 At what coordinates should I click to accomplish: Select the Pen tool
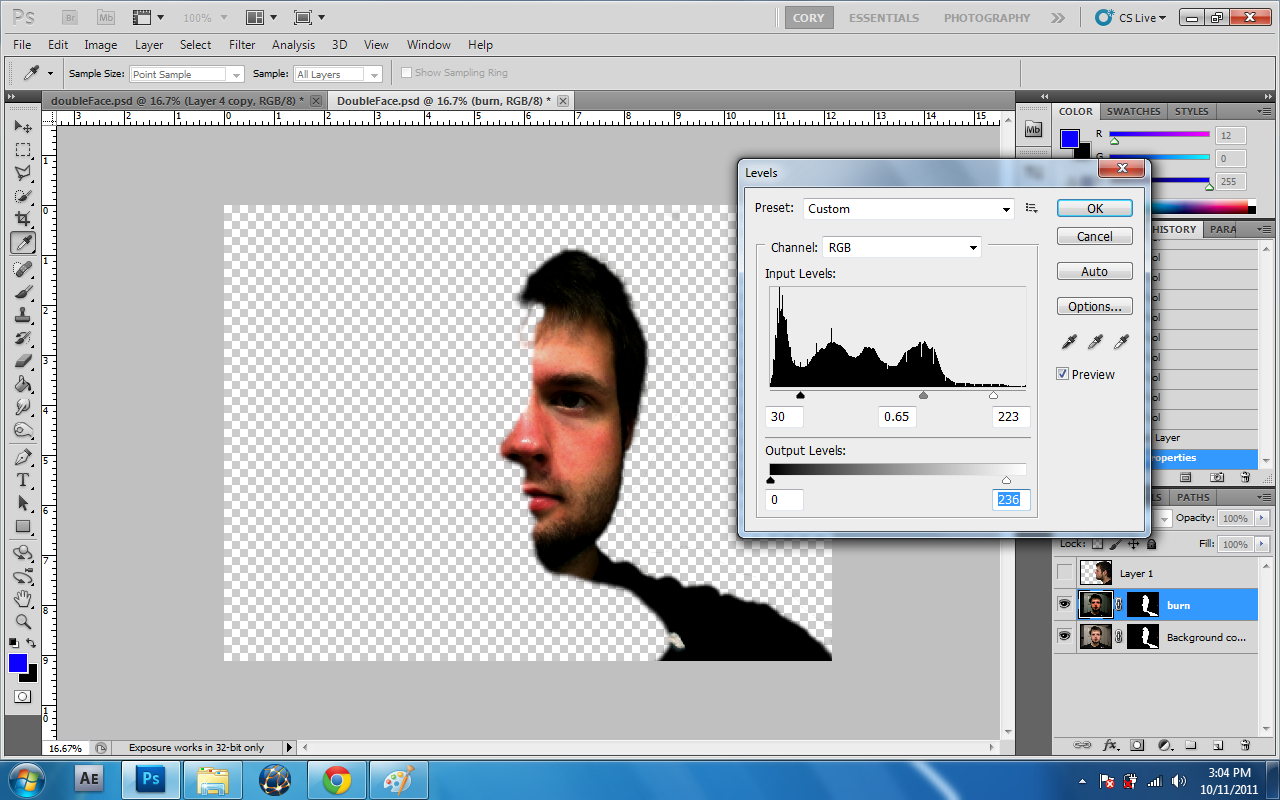click(x=22, y=457)
